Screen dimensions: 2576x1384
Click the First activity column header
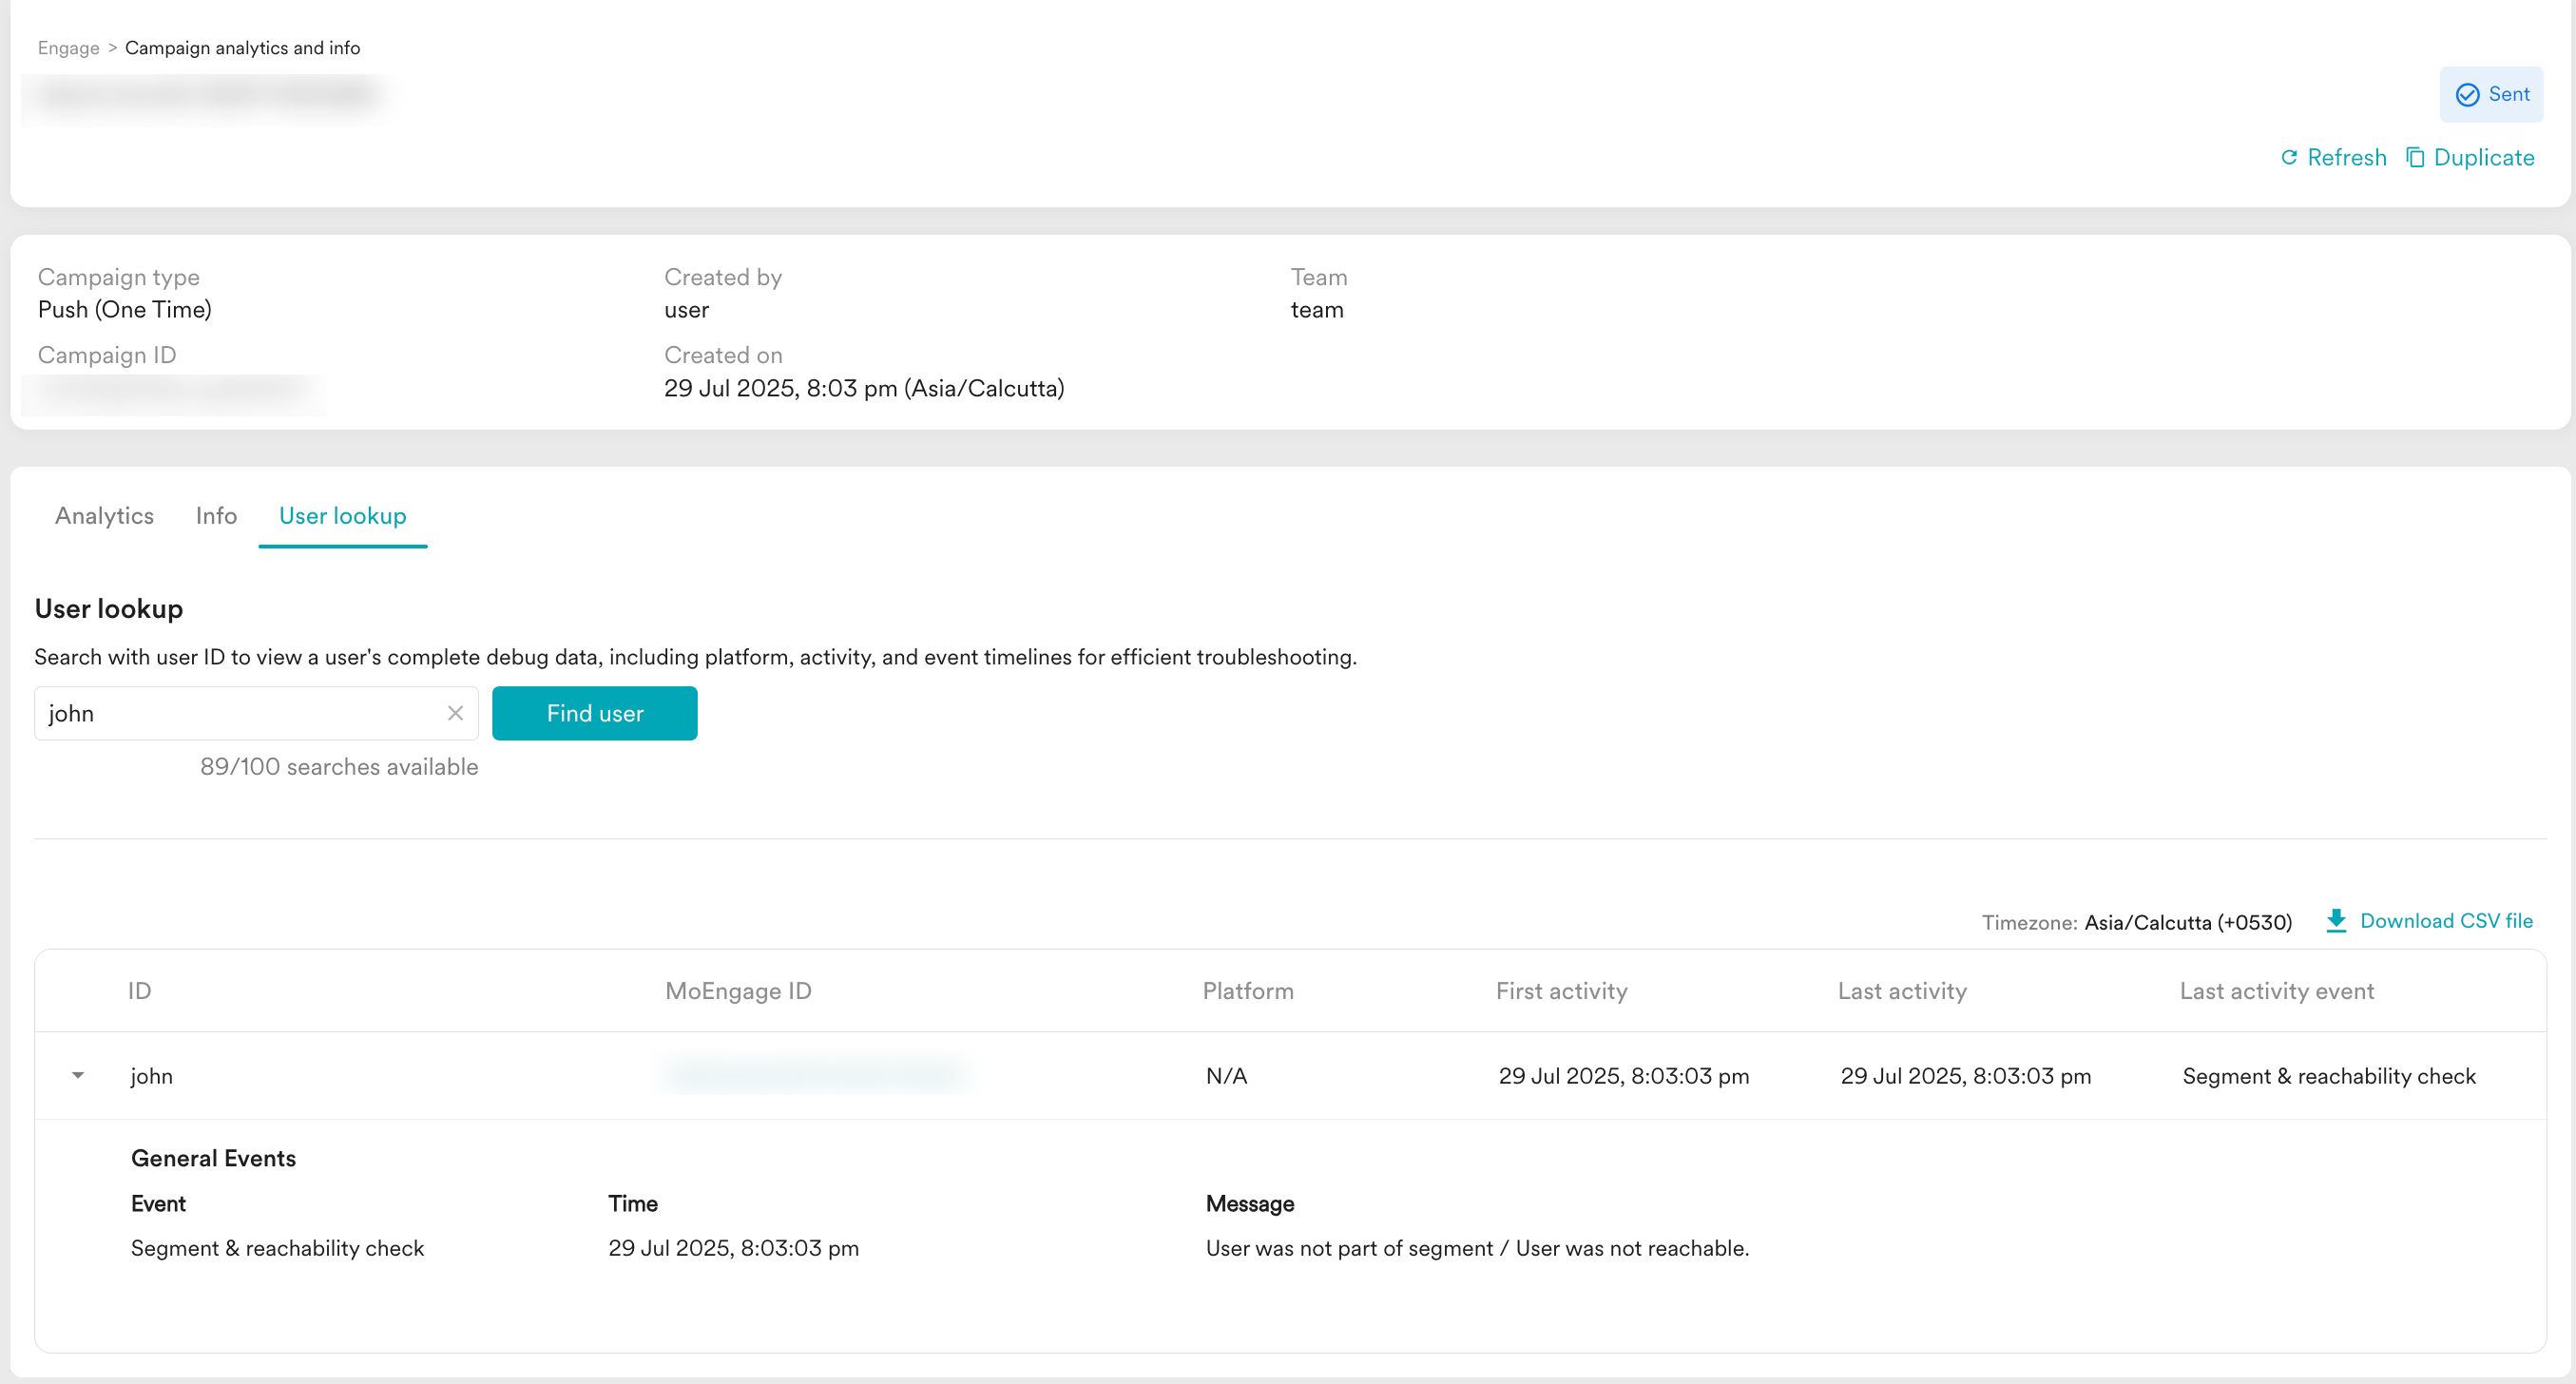point(1561,991)
